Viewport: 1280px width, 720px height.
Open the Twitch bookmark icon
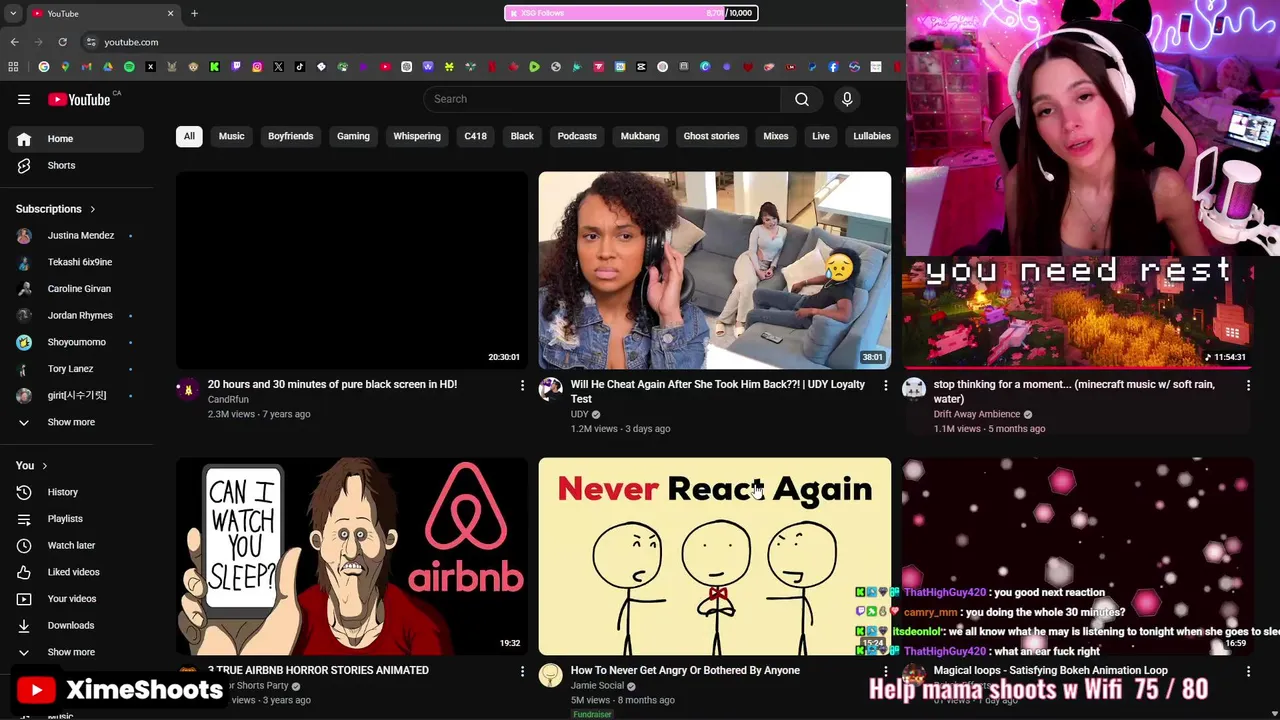tap(236, 67)
